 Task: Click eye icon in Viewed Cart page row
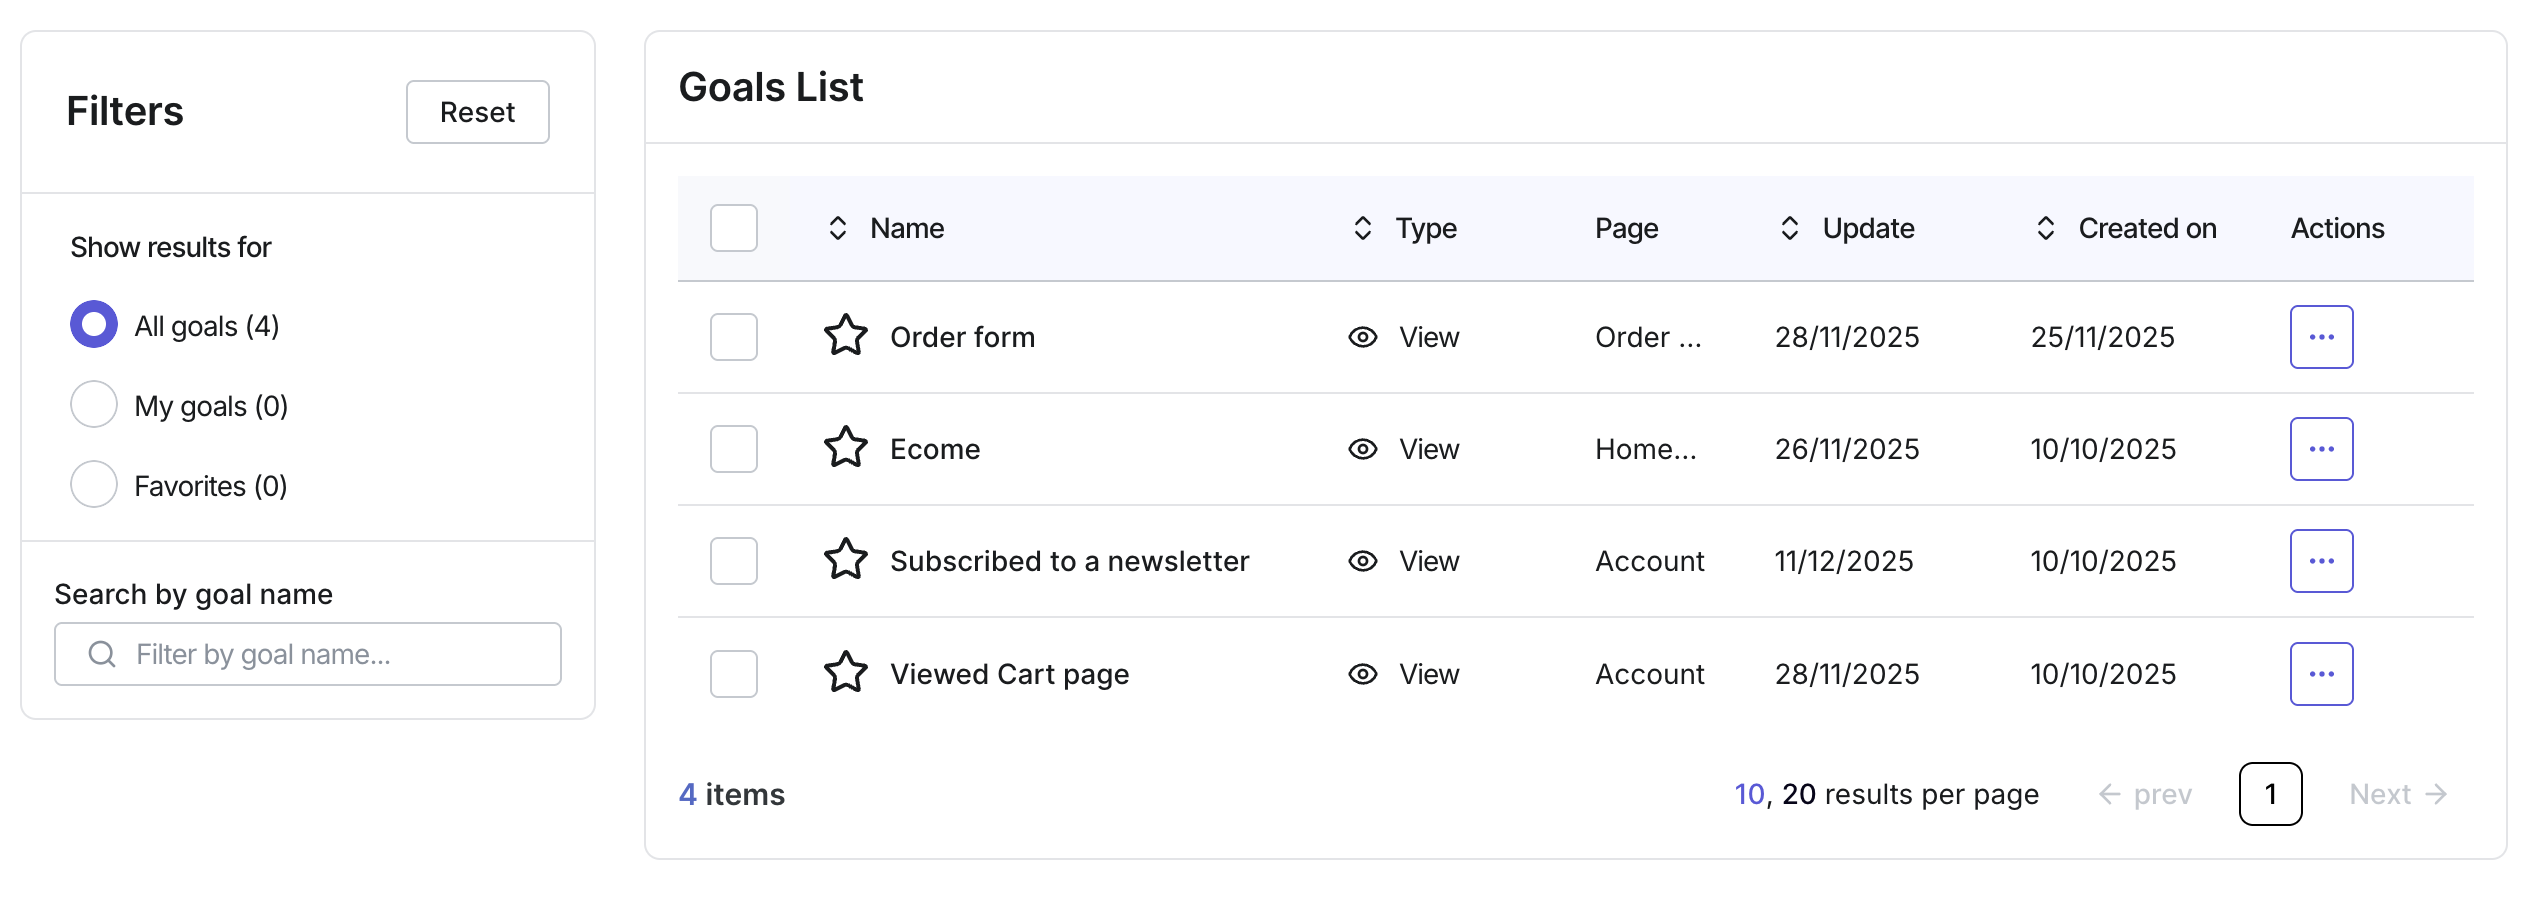point(1362,674)
